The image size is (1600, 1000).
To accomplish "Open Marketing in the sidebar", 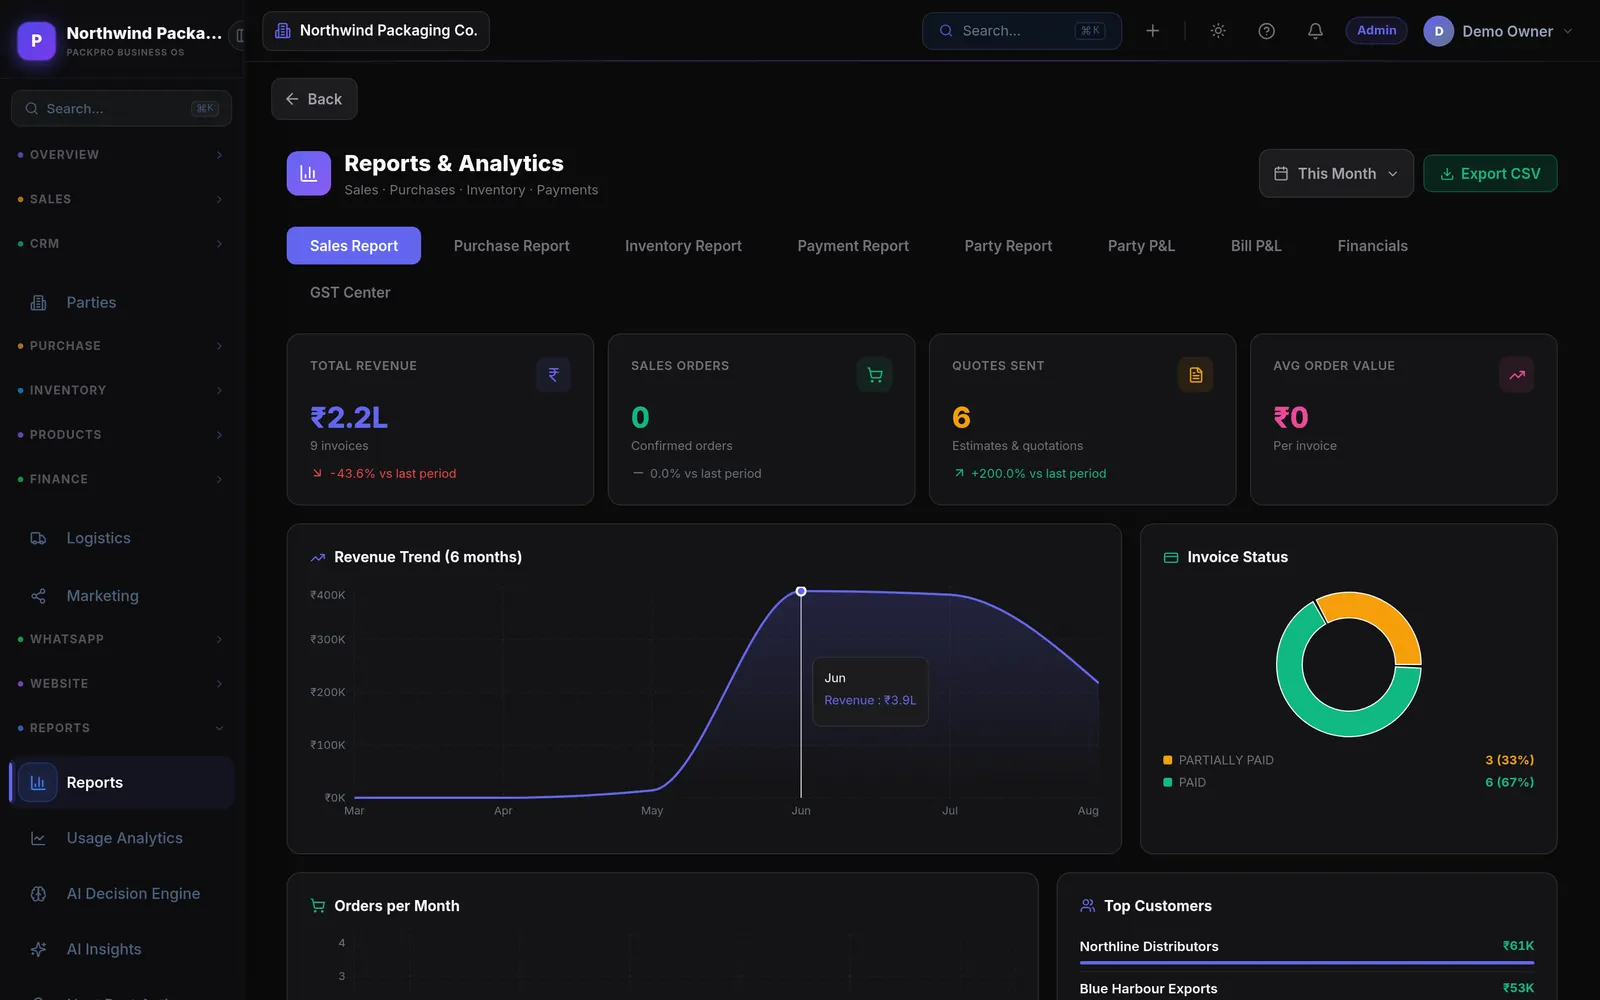I will point(122,596).
